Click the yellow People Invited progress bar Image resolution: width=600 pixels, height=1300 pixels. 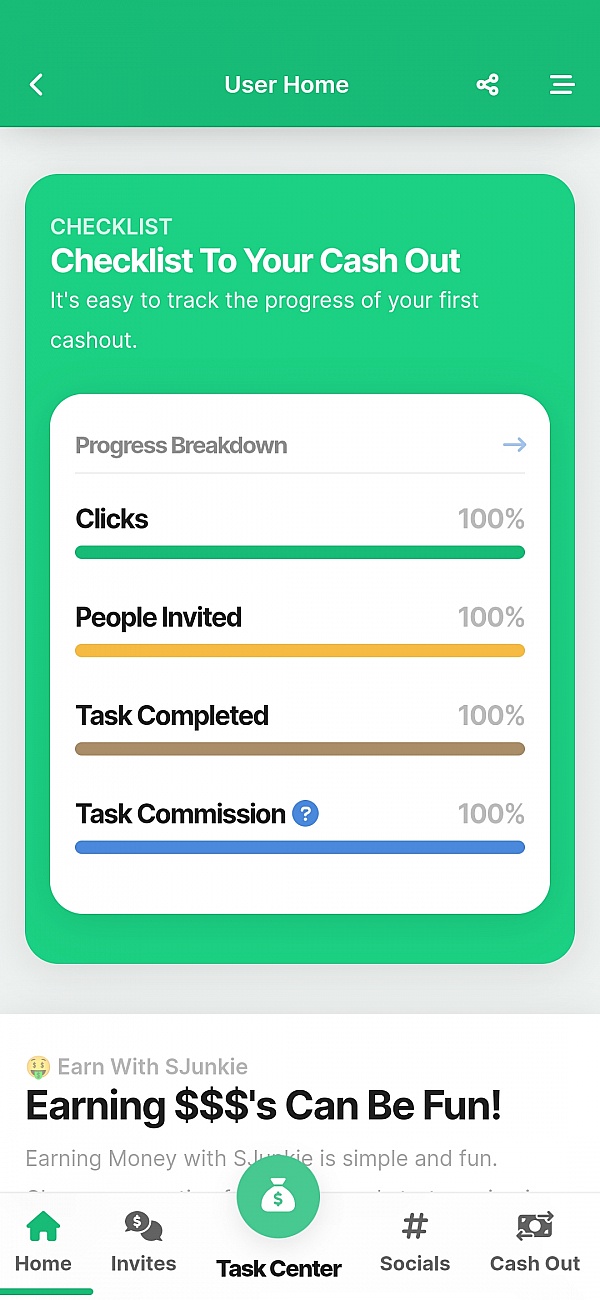coord(300,651)
